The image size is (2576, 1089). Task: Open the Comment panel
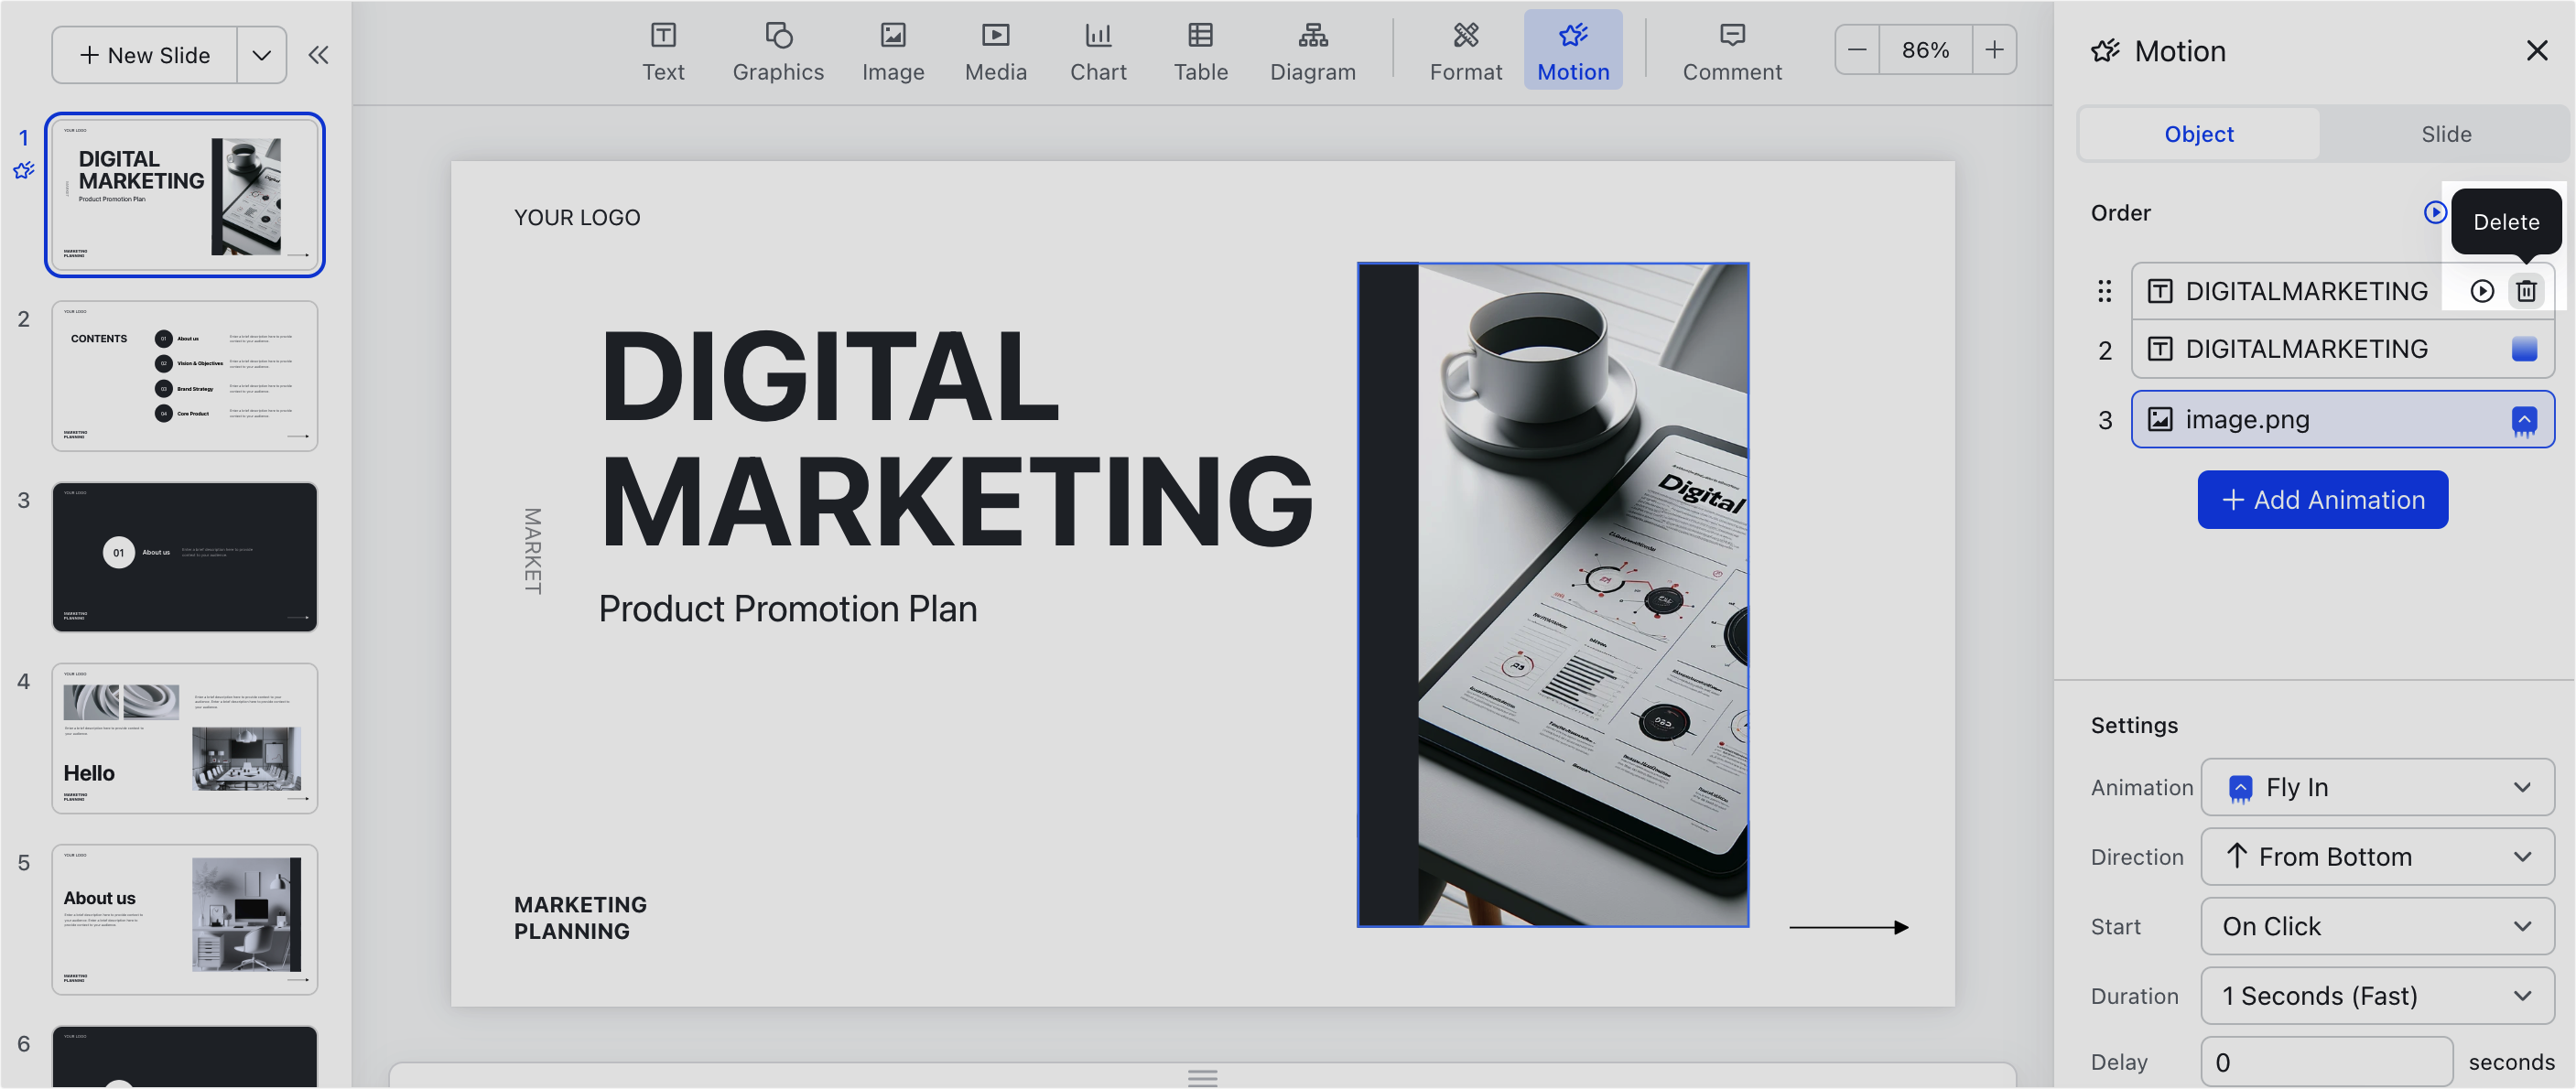(1732, 49)
